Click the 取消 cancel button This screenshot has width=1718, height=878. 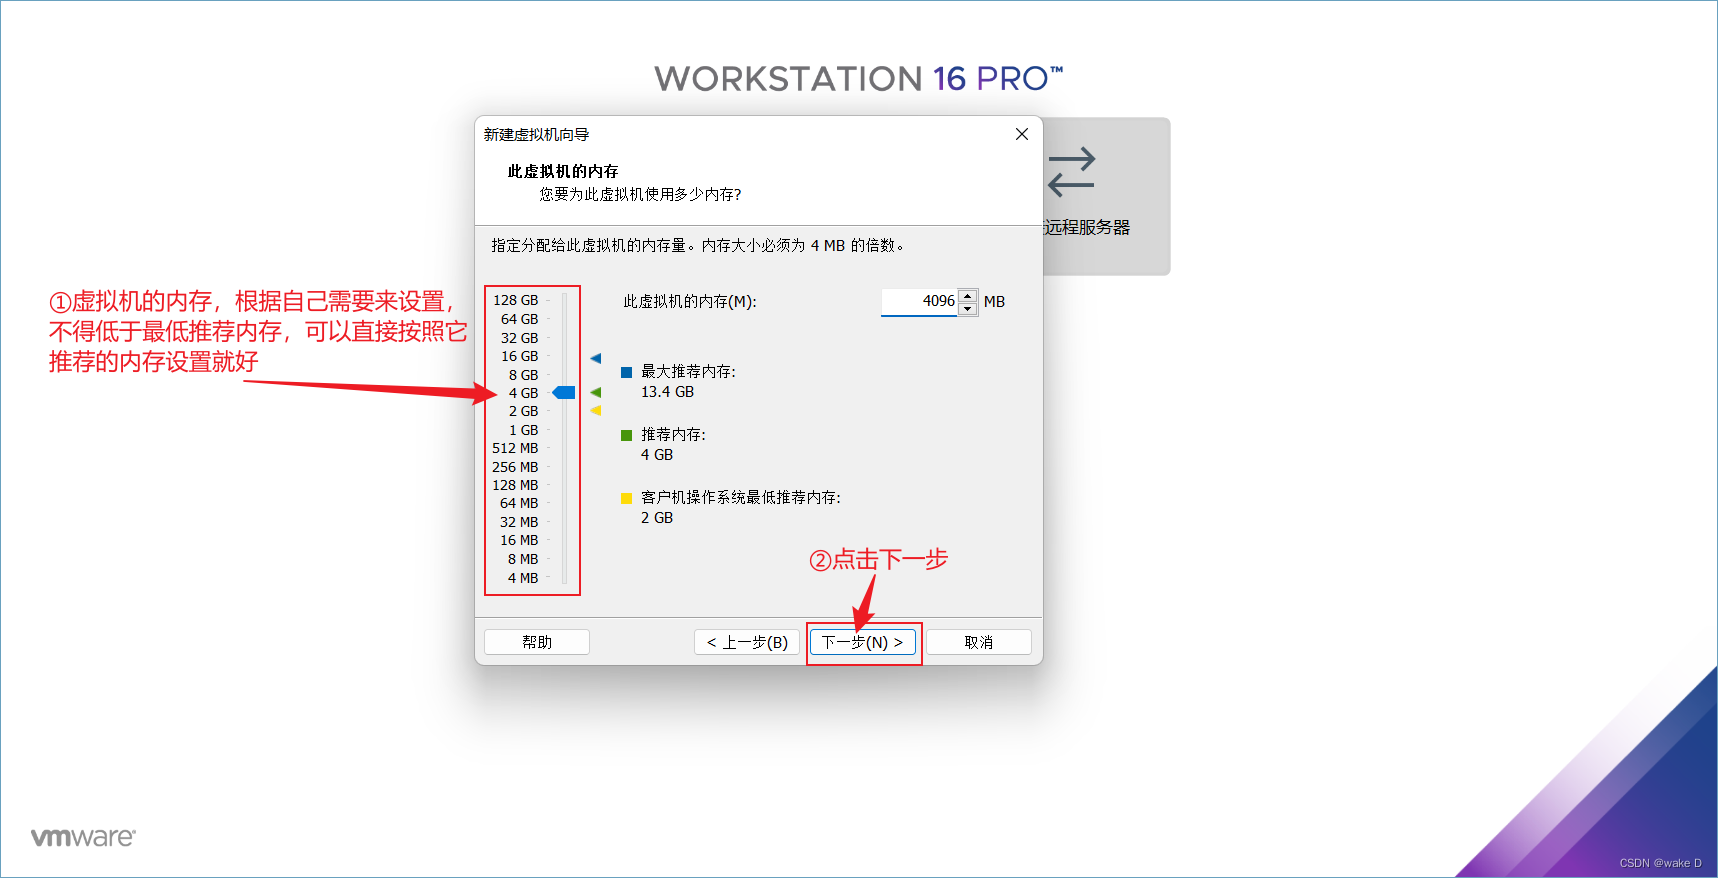tap(979, 642)
